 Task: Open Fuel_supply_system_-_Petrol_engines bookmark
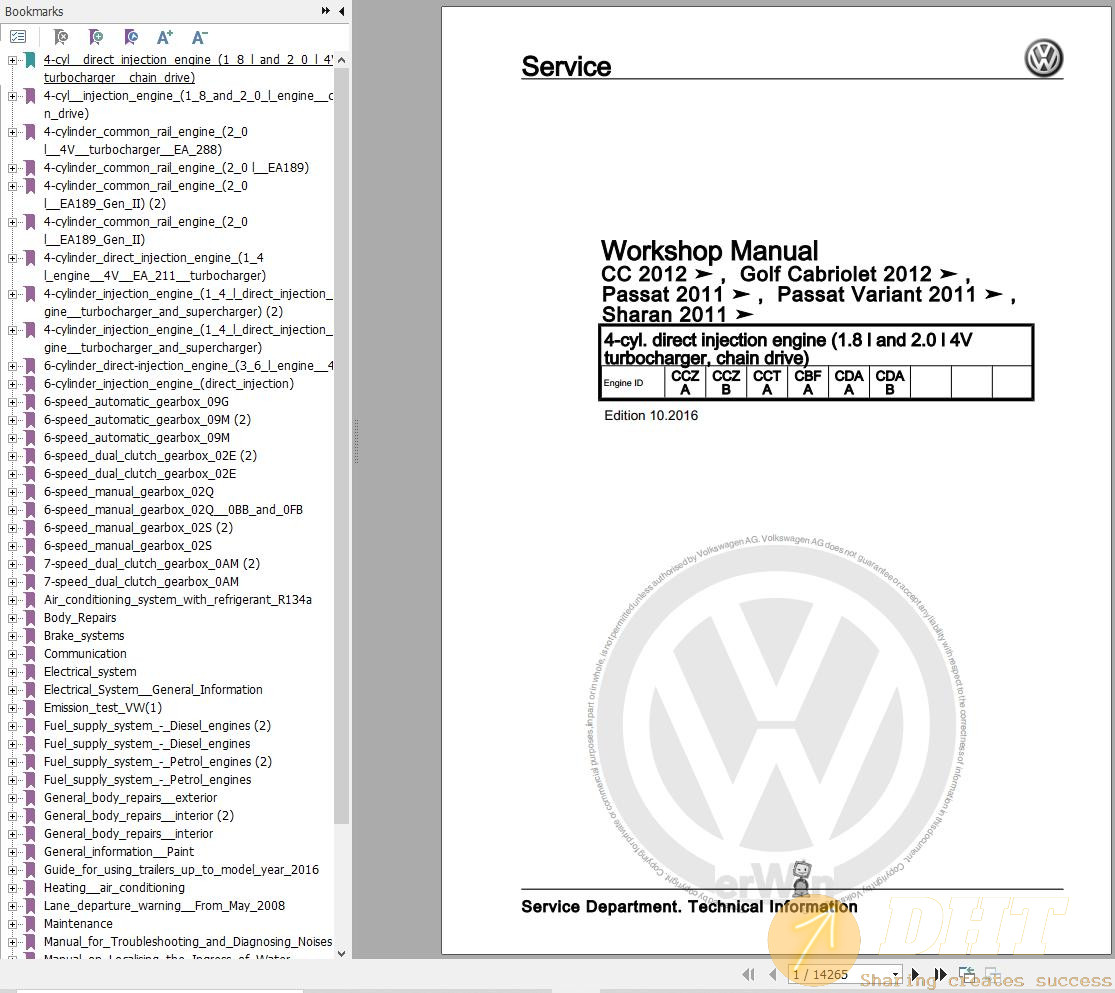click(147, 780)
